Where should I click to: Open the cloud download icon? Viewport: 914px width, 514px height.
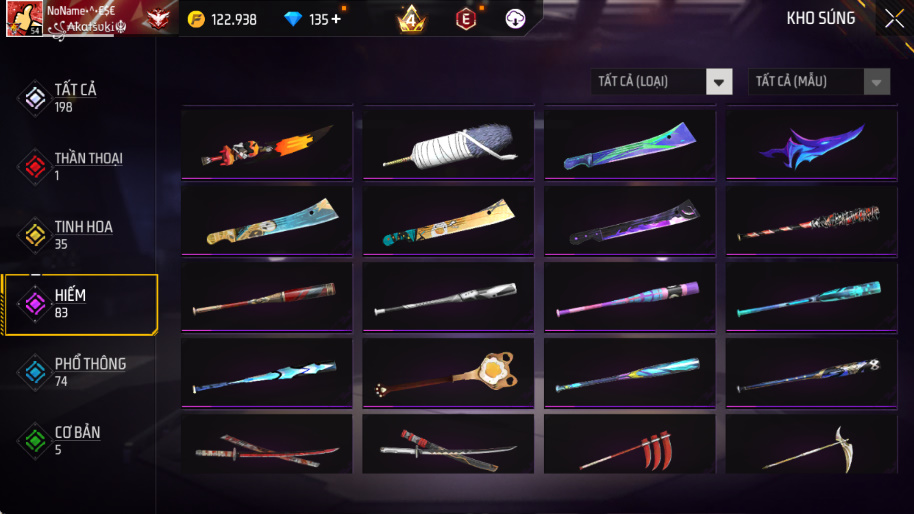(x=515, y=19)
